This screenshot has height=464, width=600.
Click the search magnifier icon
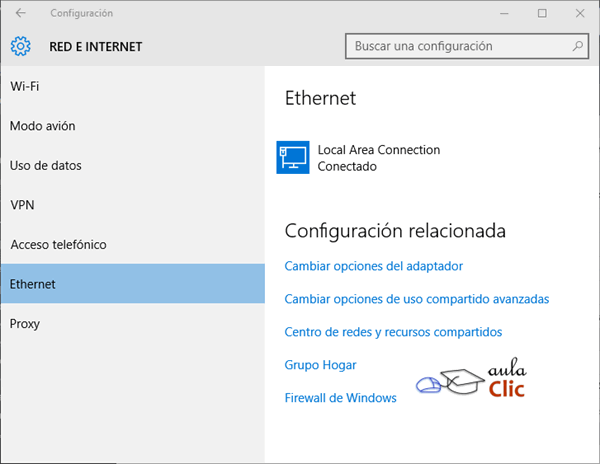coord(577,46)
